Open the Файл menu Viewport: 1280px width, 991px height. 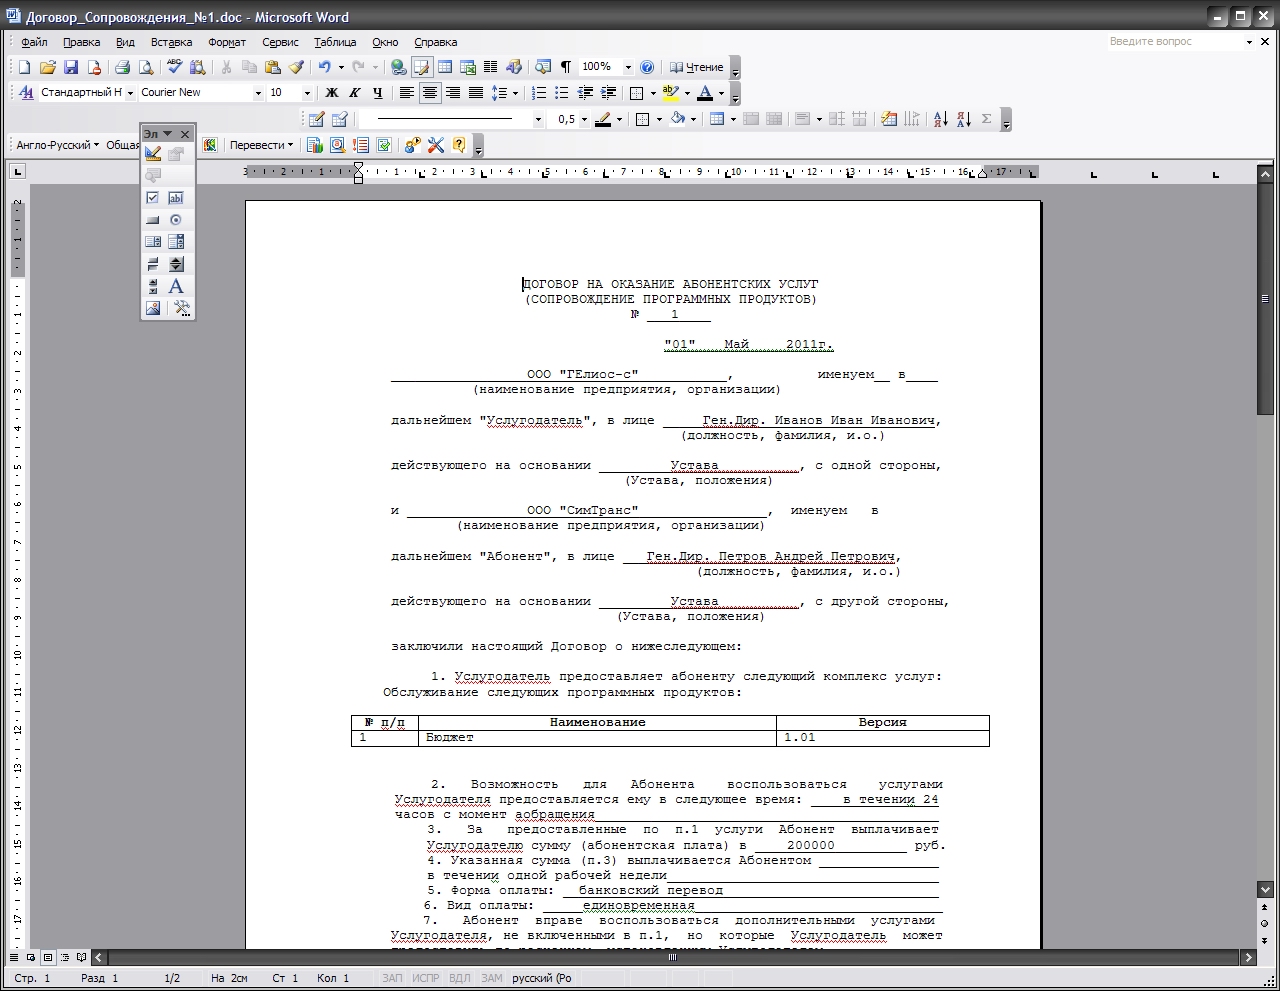pyautogui.click(x=34, y=42)
